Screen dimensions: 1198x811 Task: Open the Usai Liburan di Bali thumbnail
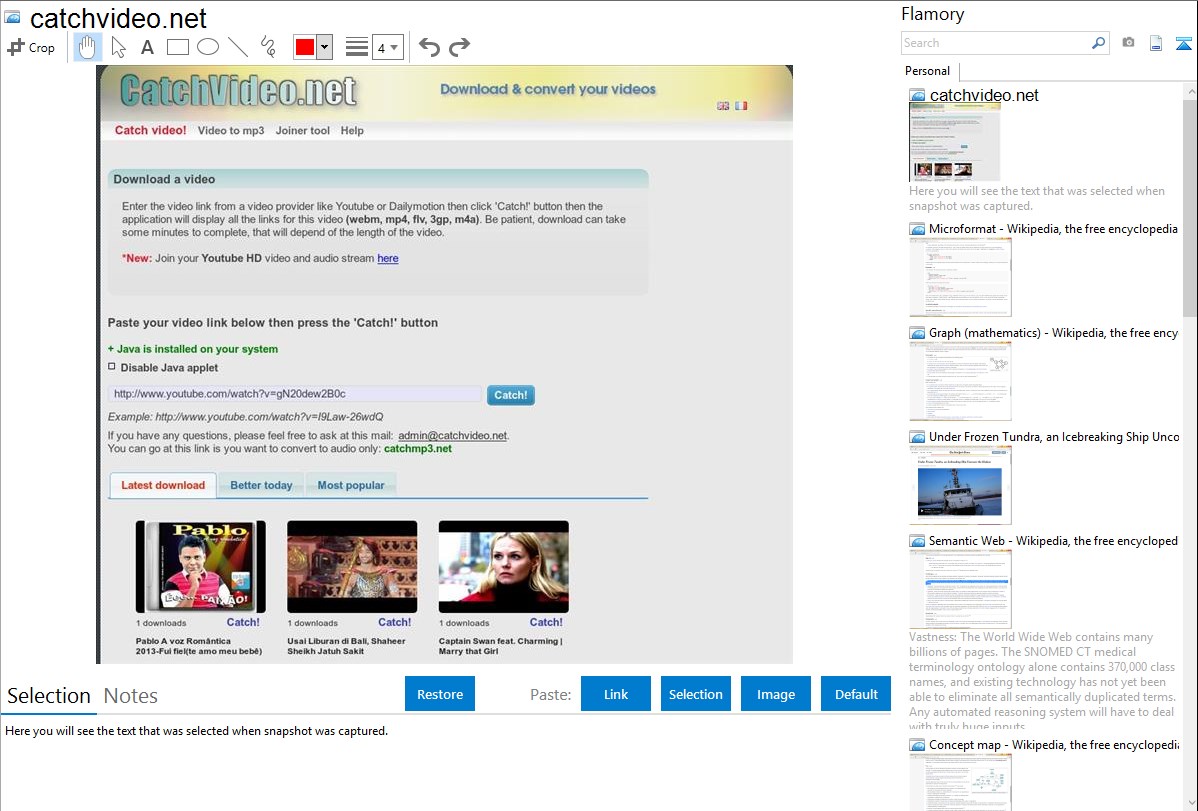(352, 566)
